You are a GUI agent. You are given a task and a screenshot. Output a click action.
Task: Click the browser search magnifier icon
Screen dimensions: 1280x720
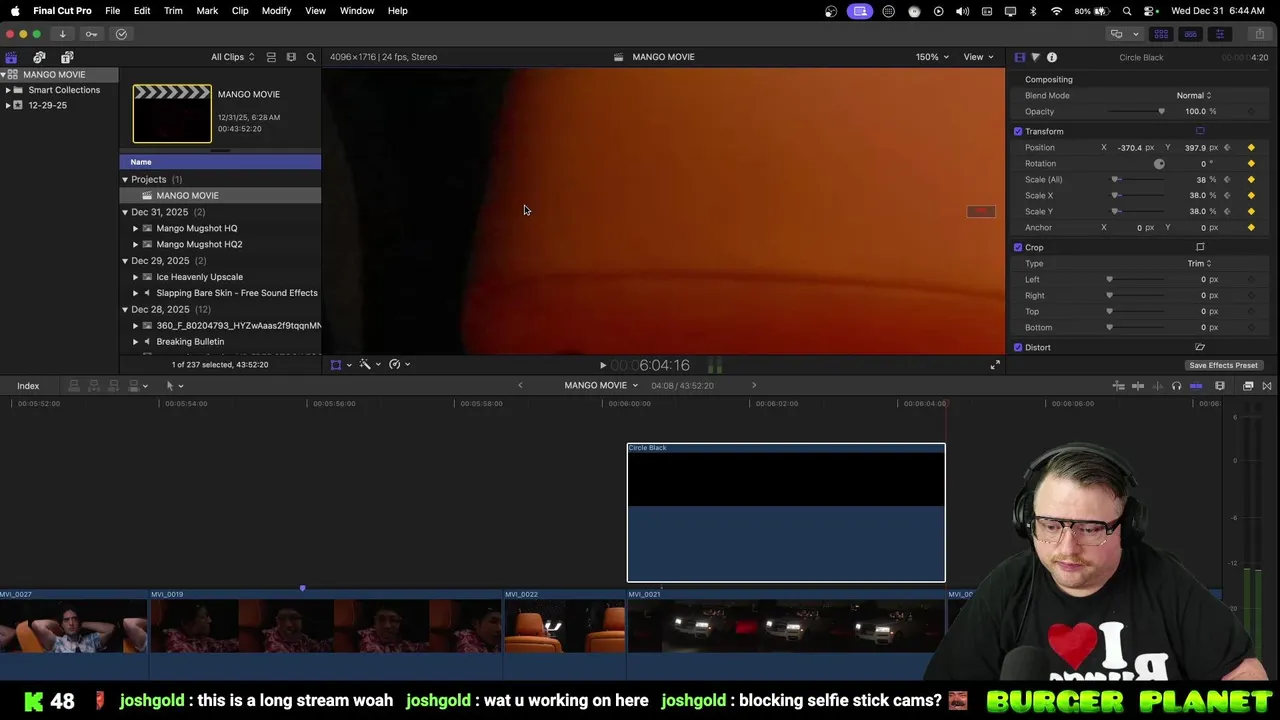(x=311, y=57)
